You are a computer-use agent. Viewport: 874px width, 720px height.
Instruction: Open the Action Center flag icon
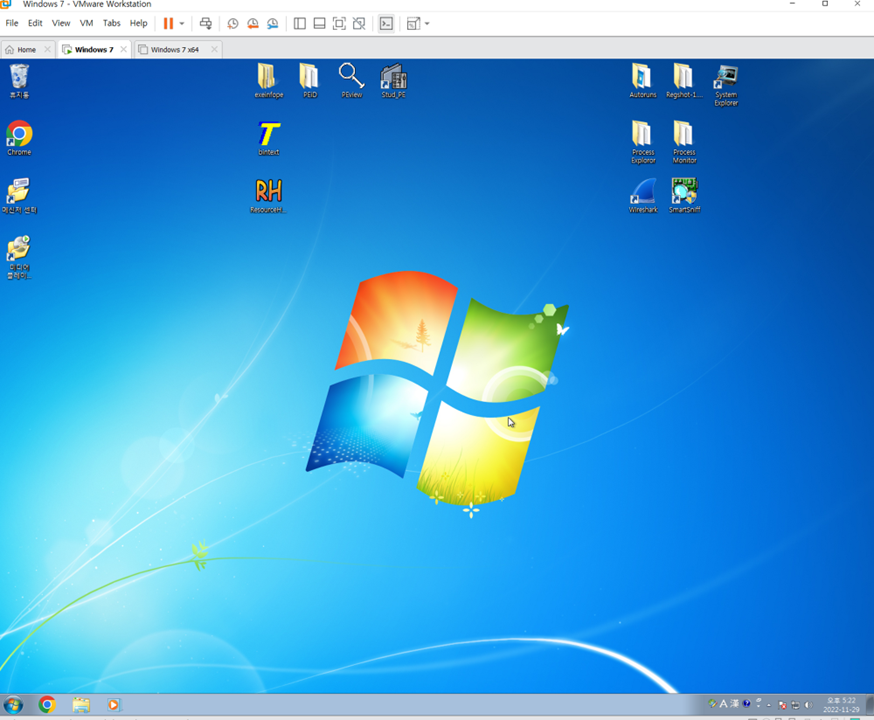pyautogui.click(x=782, y=706)
